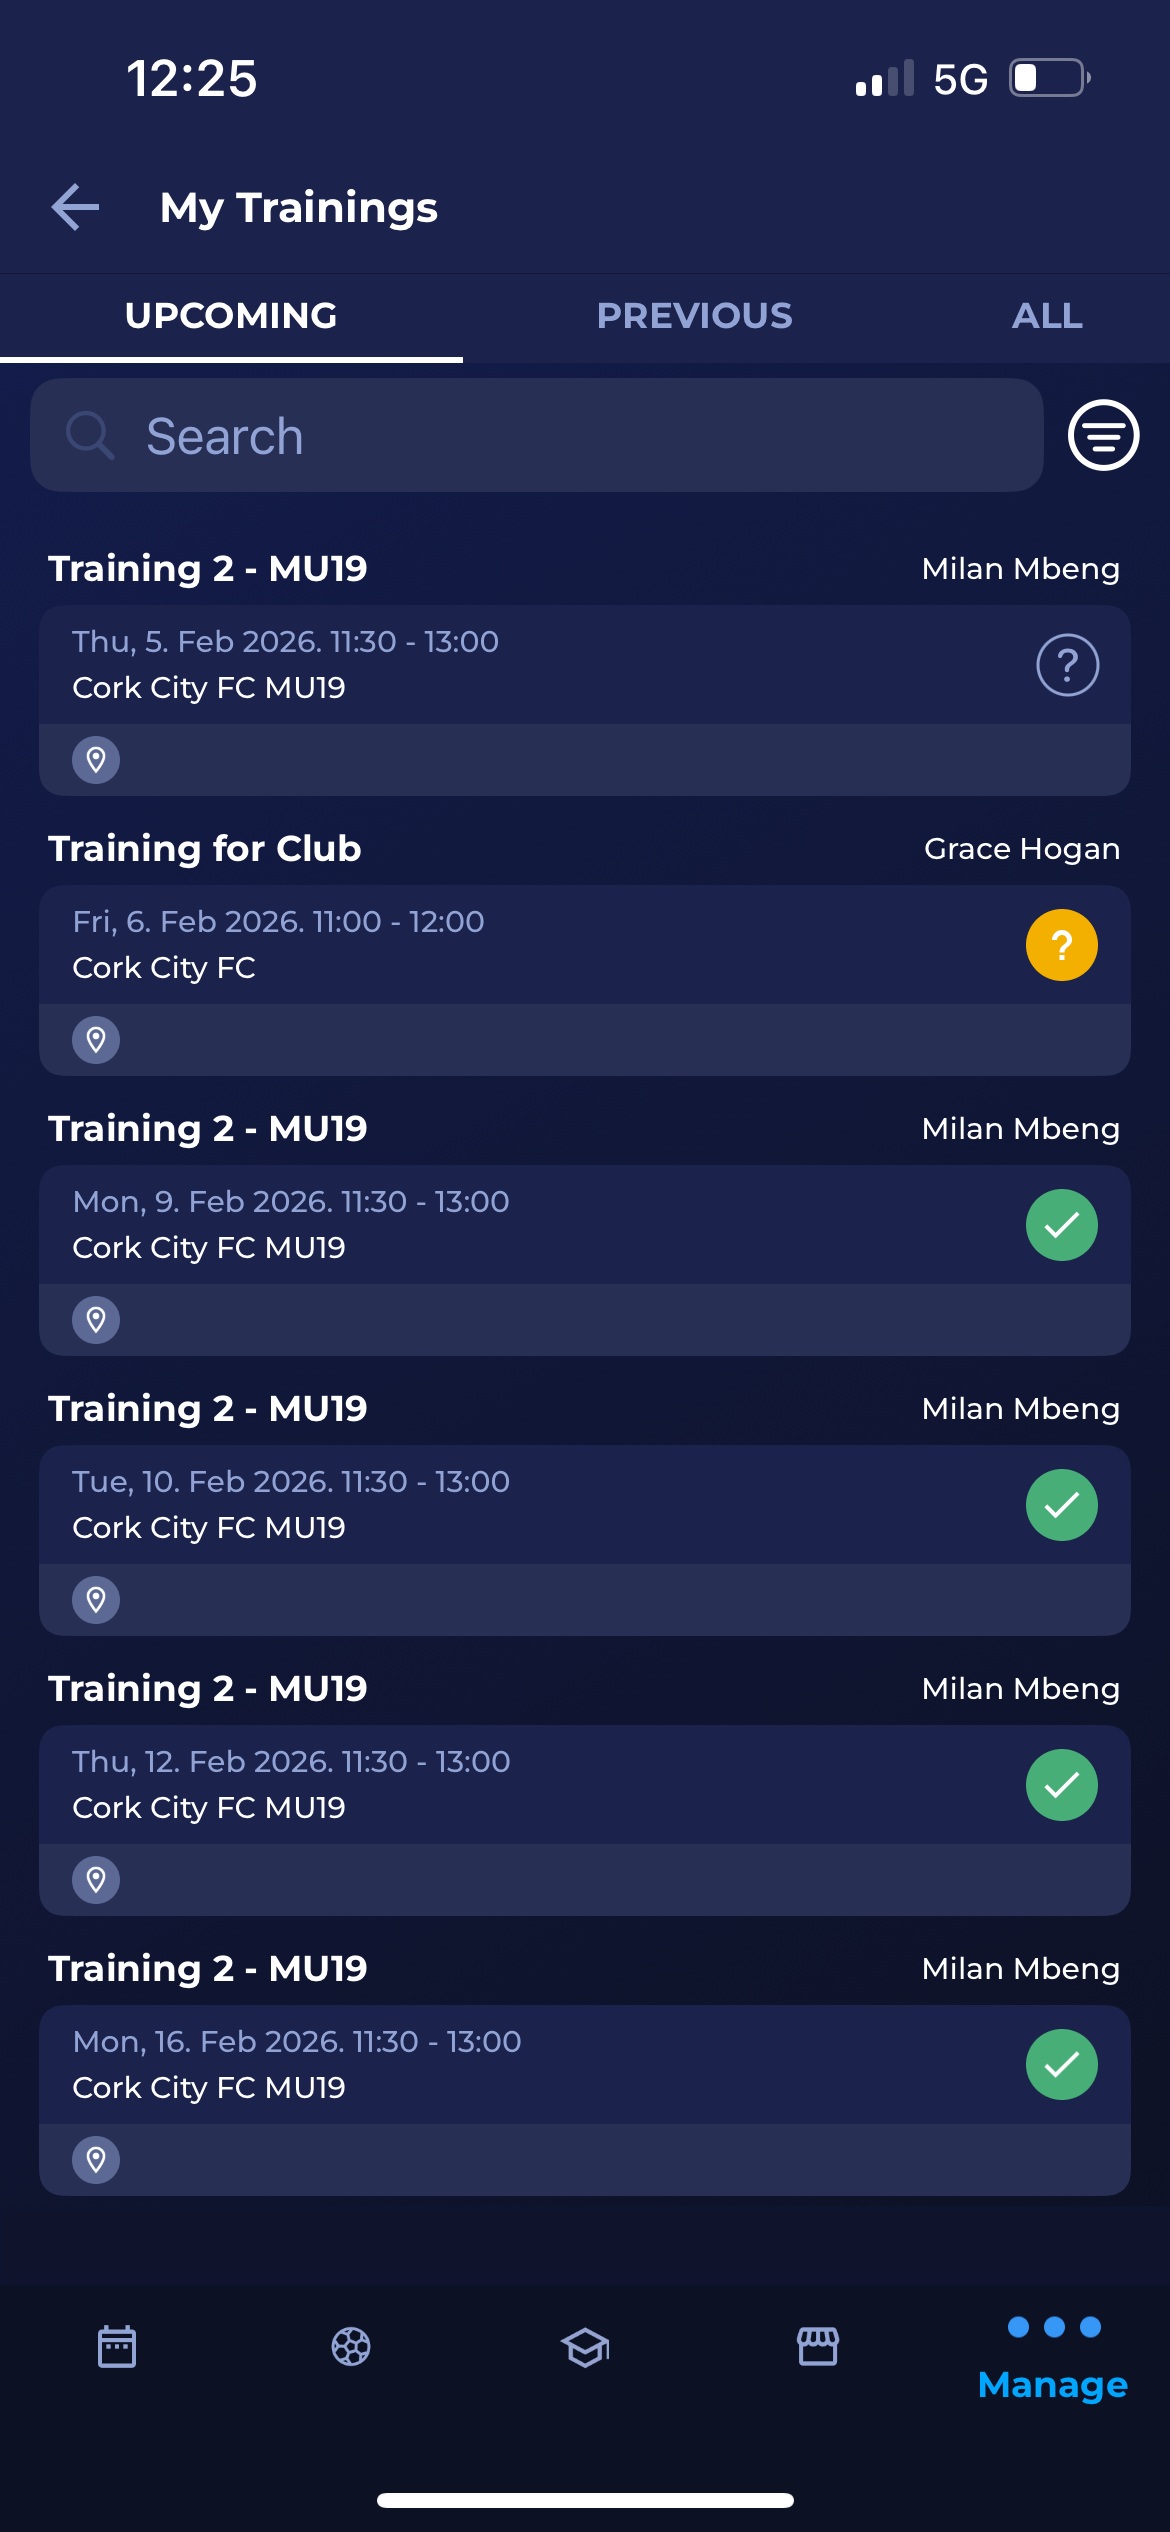This screenshot has width=1170, height=2532.
Task: Tap yellow question status for Training for Club
Action: pos(1062,945)
